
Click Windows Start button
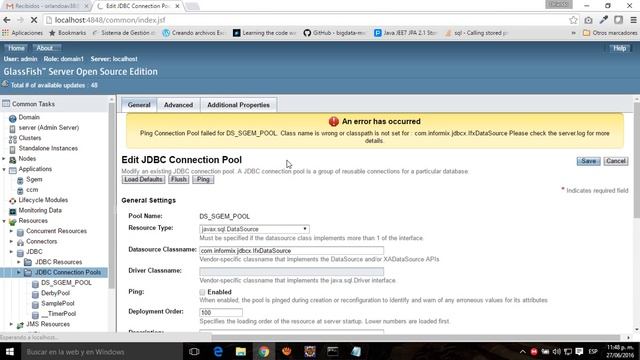coord(9,351)
